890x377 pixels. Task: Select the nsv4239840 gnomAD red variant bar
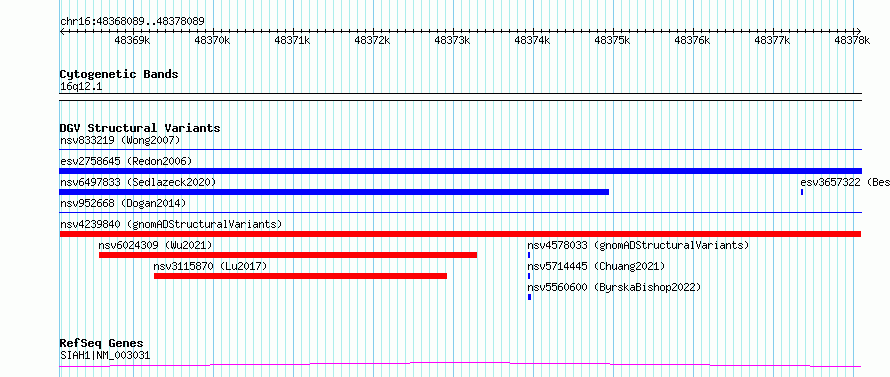pyautogui.click(x=460, y=234)
